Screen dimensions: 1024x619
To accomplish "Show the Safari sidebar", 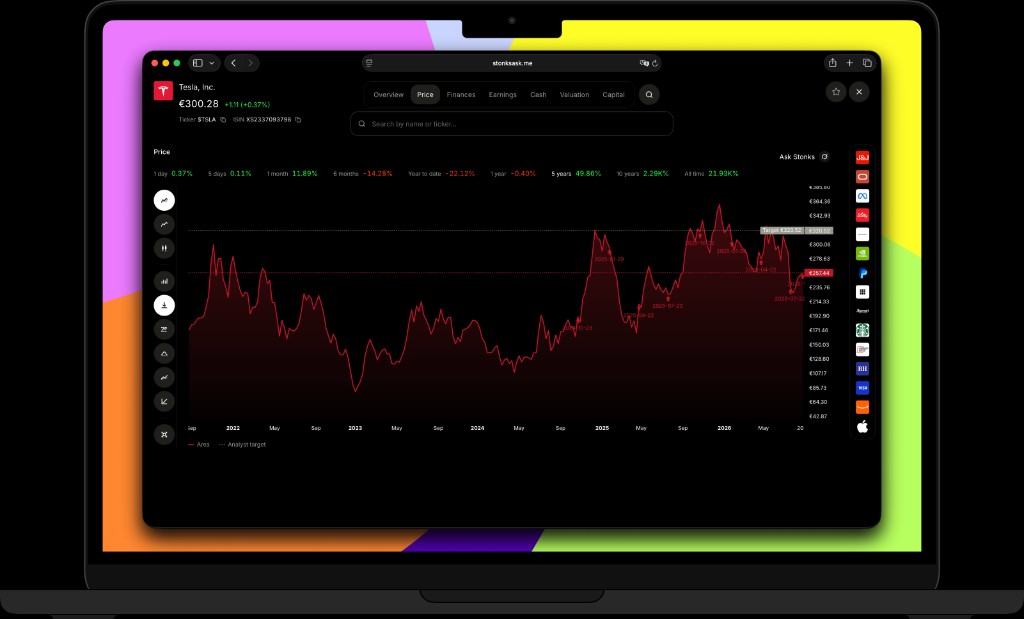I will tap(198, 63).
